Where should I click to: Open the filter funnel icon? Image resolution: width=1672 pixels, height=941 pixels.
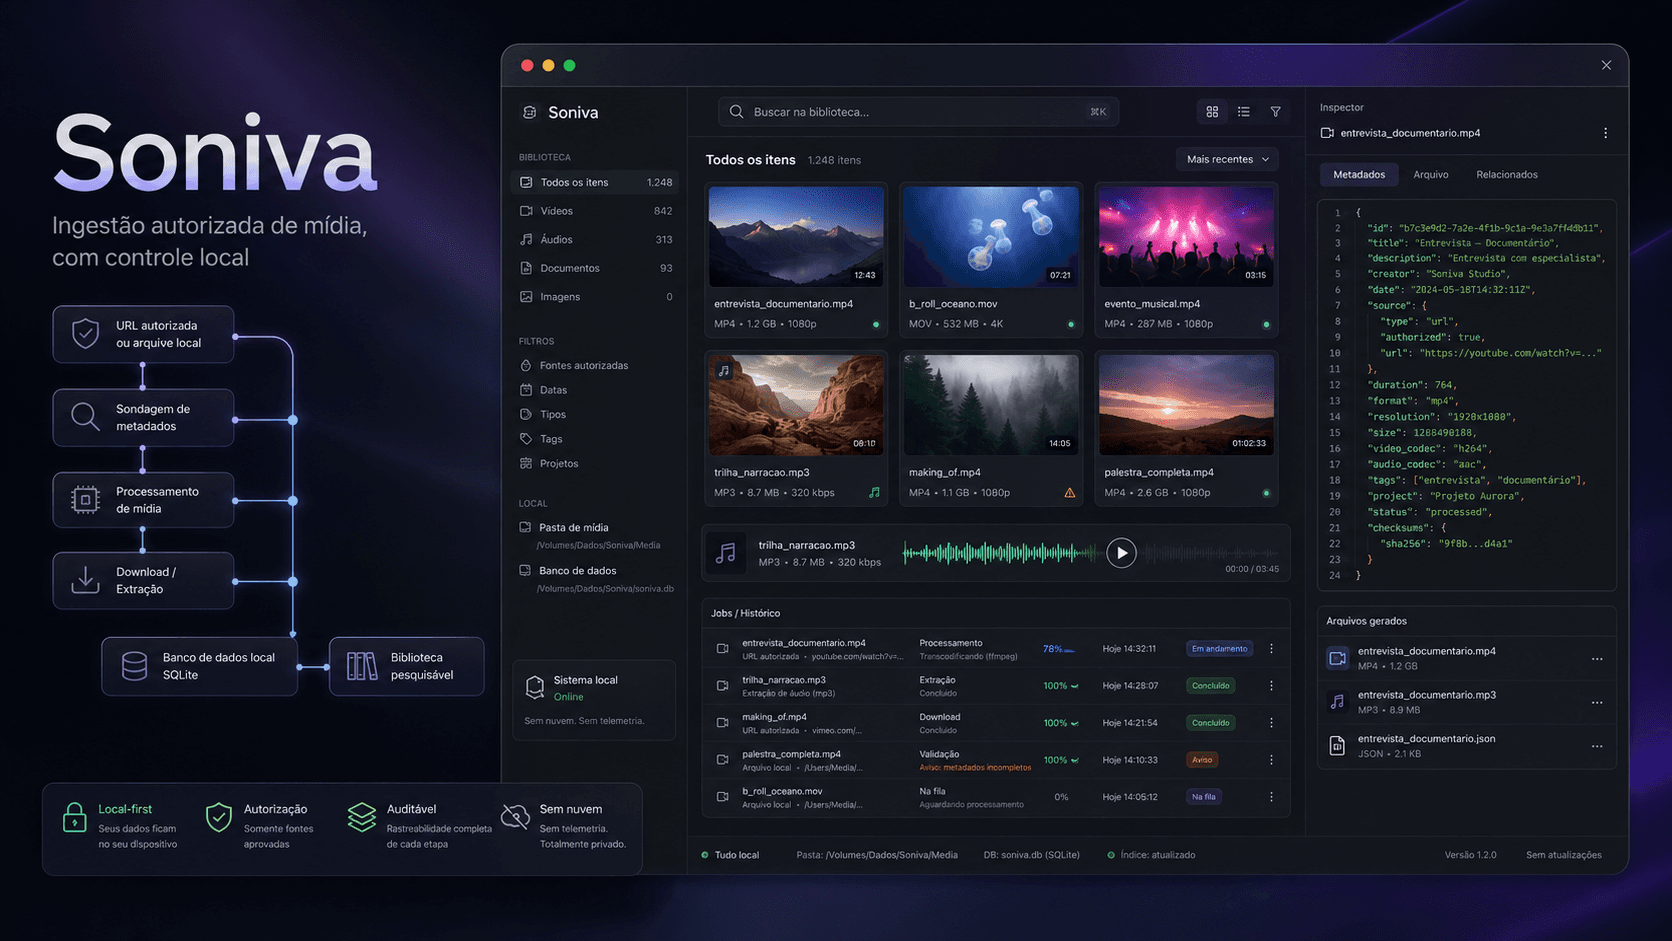click(1276, 112)
